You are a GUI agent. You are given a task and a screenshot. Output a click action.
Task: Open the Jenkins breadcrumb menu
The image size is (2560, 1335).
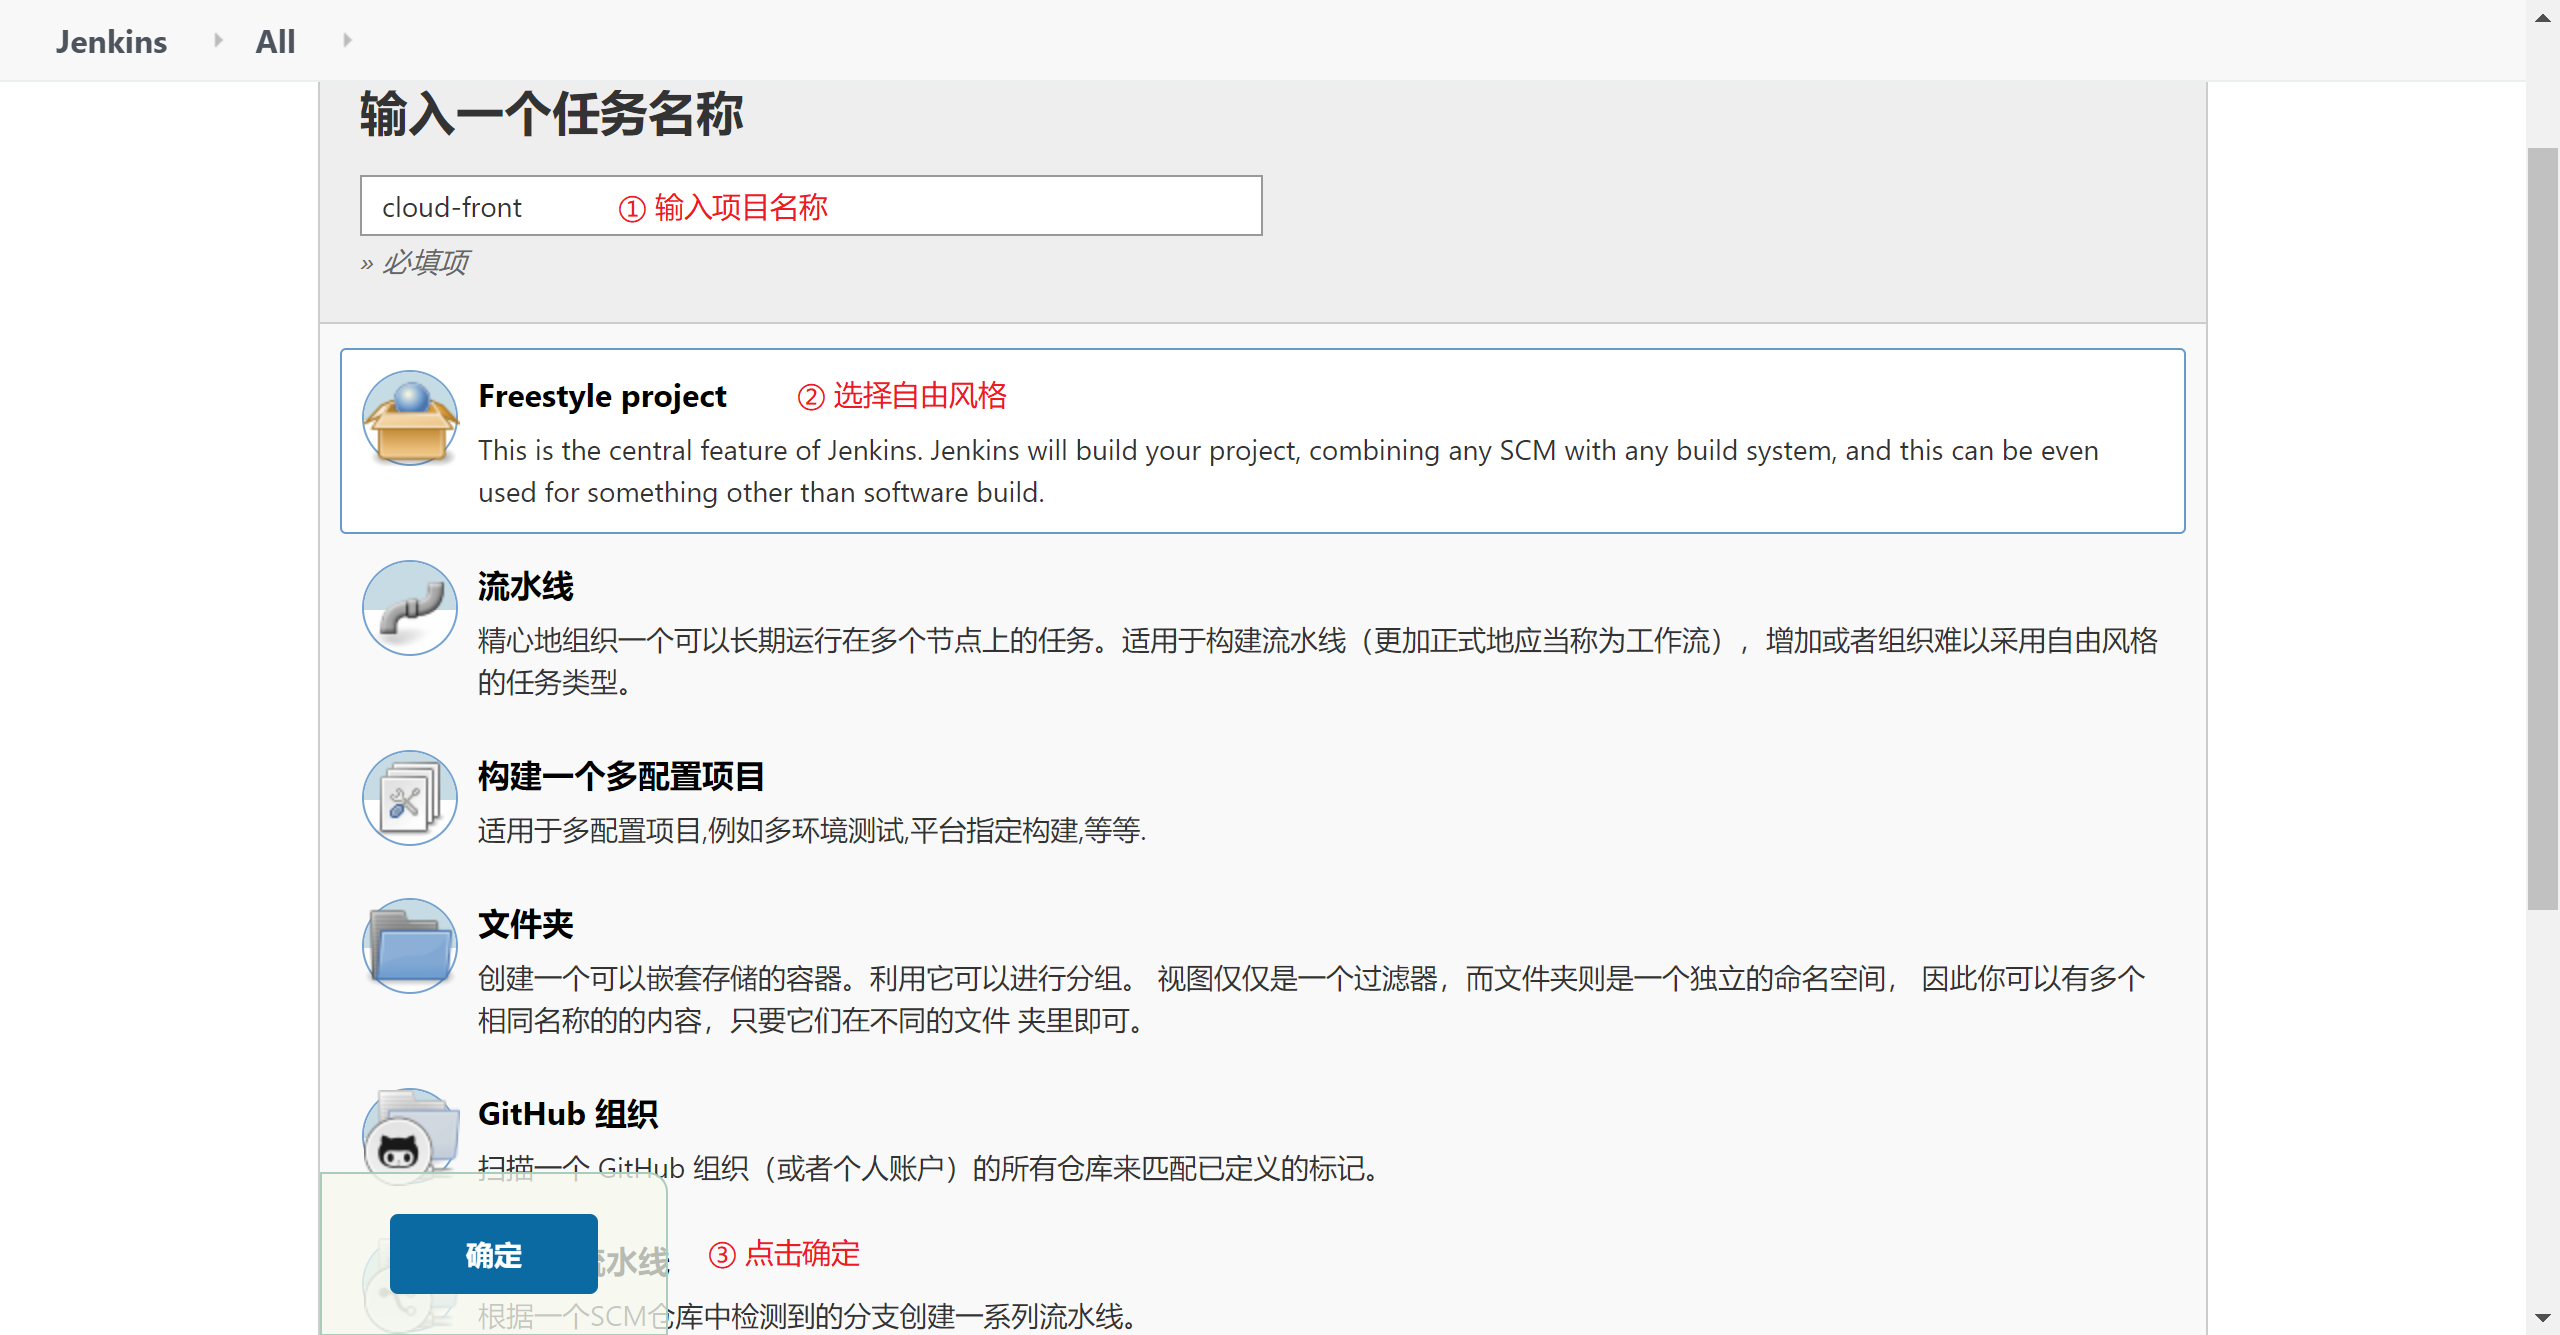coord(111,41)
